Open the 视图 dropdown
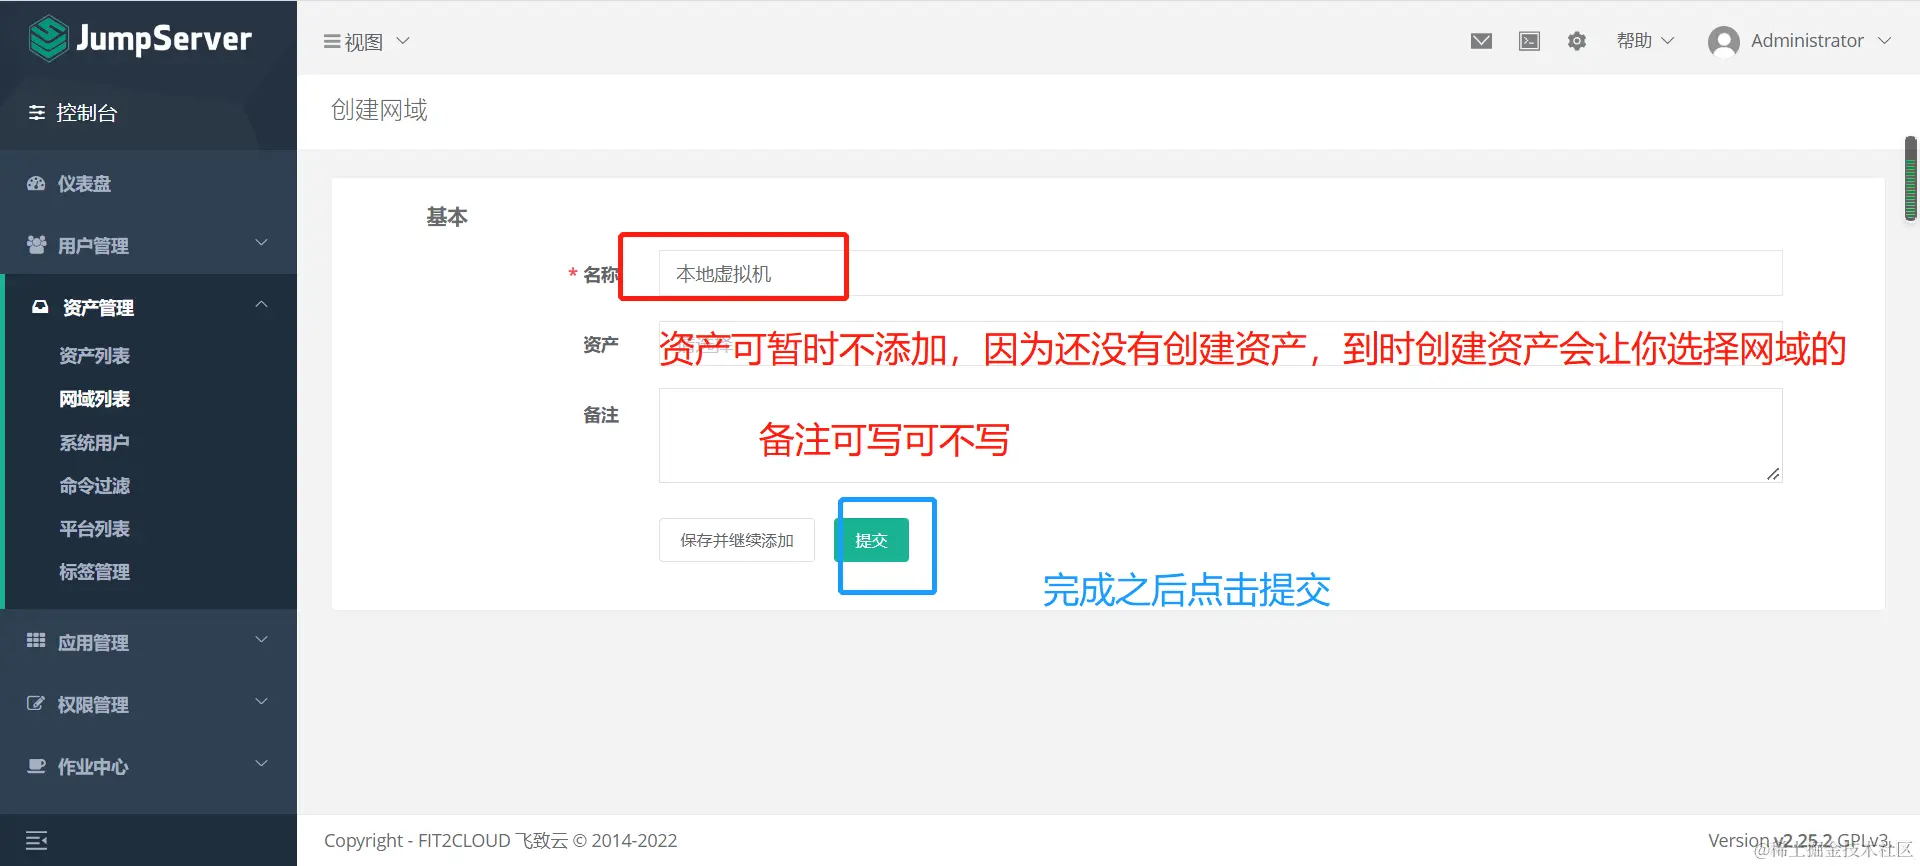1920x866 pixels. point(367,42)
